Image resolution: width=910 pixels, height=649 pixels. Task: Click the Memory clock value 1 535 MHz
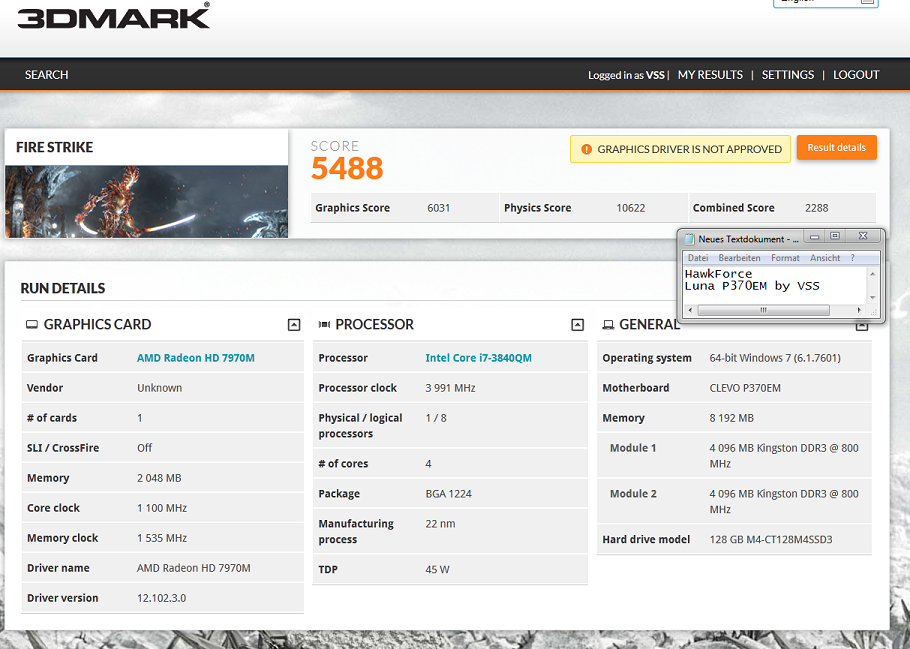coord(162,538)
